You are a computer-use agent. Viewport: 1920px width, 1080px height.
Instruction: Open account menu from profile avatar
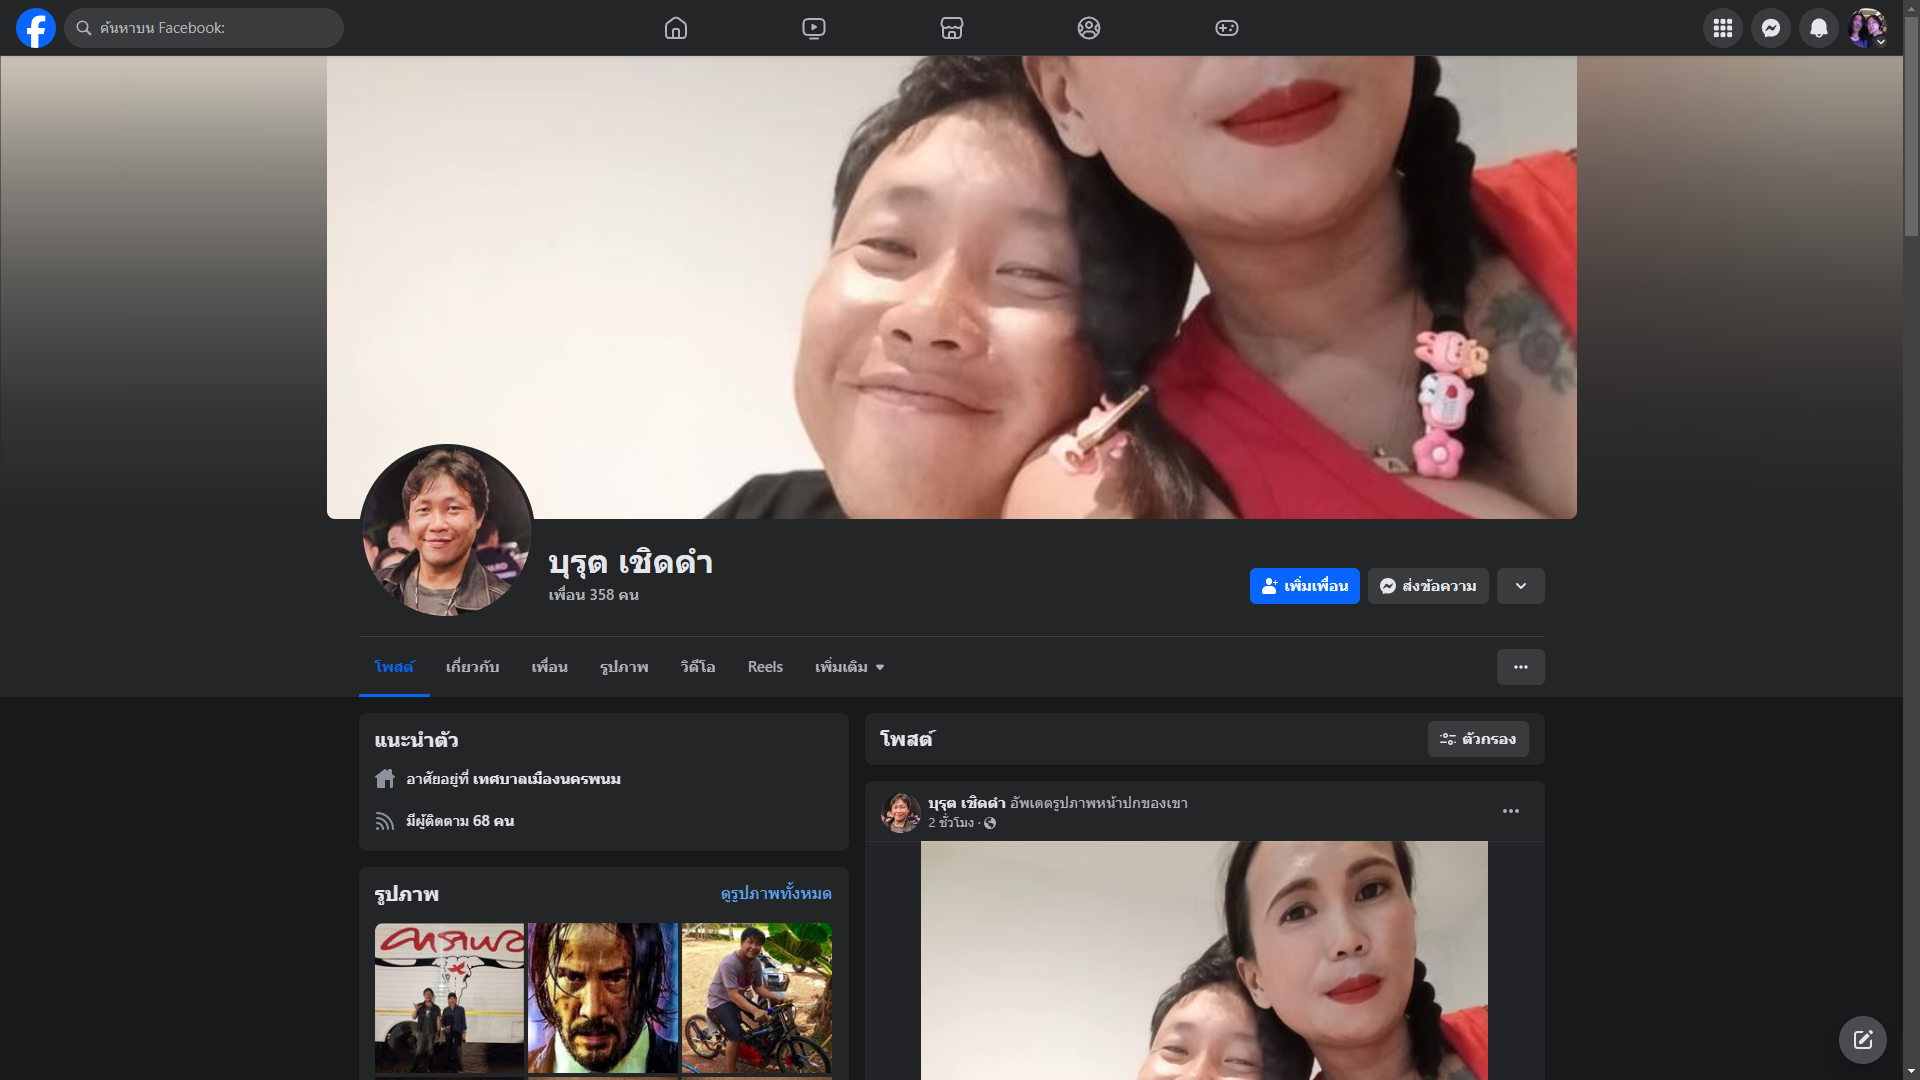point(1867,28)
